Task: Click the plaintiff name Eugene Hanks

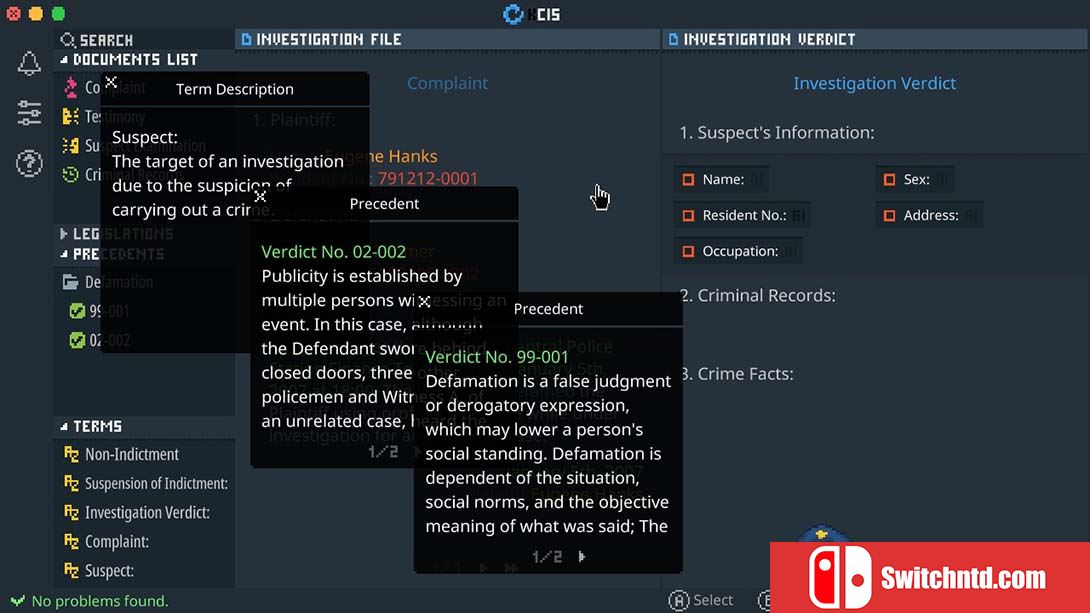Action: point(381,156)
